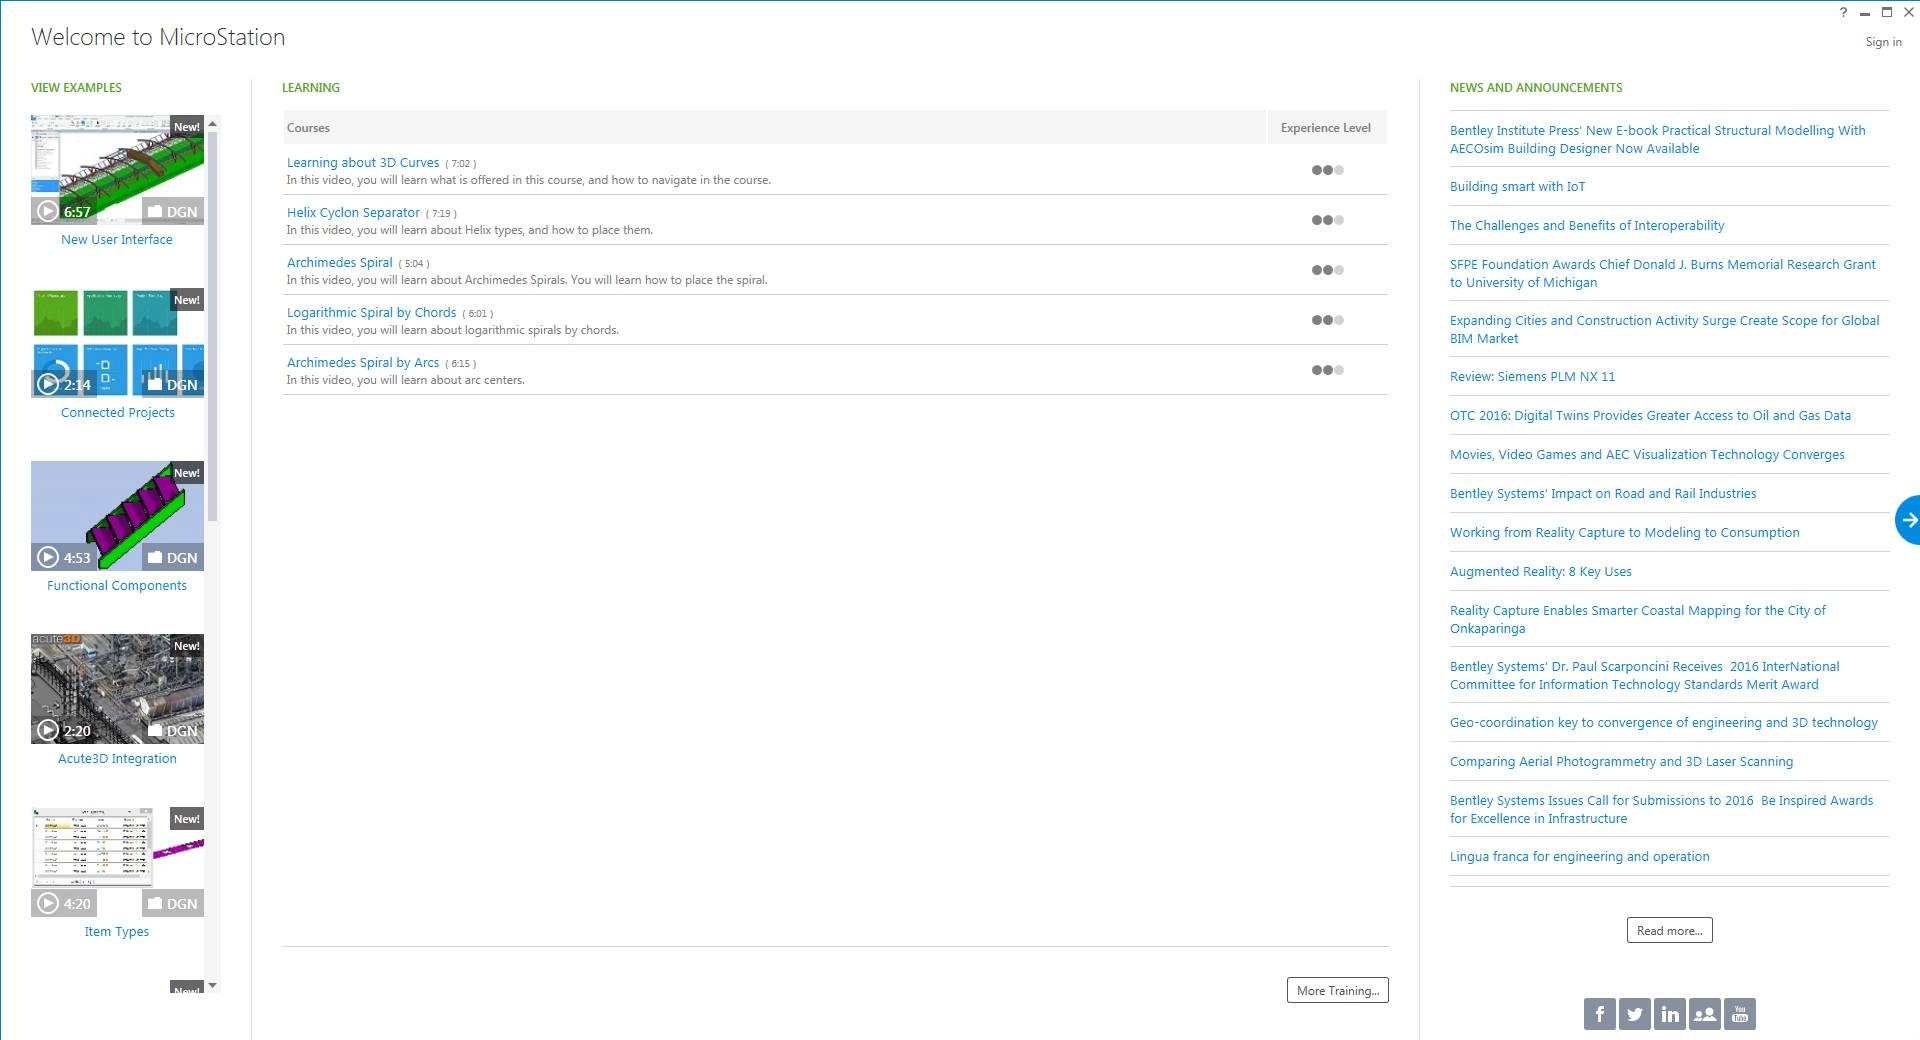This screenshot has width=1920, height=1040.
Task: Open the YouTube social icon
Action: click(x=1739, y=1014)
